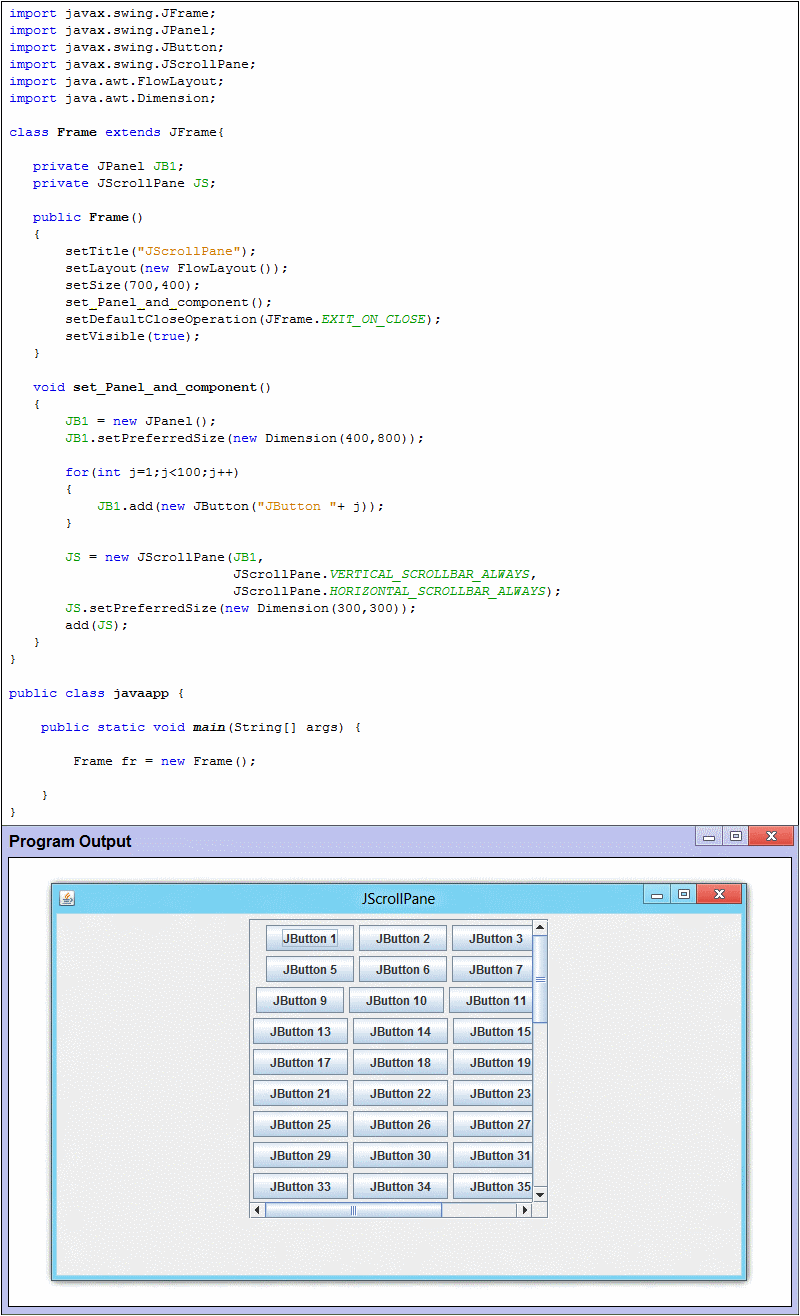This screenshot has height=1316, width=800.
Task: Click the JButton 3 button
Action: (492, 939)
